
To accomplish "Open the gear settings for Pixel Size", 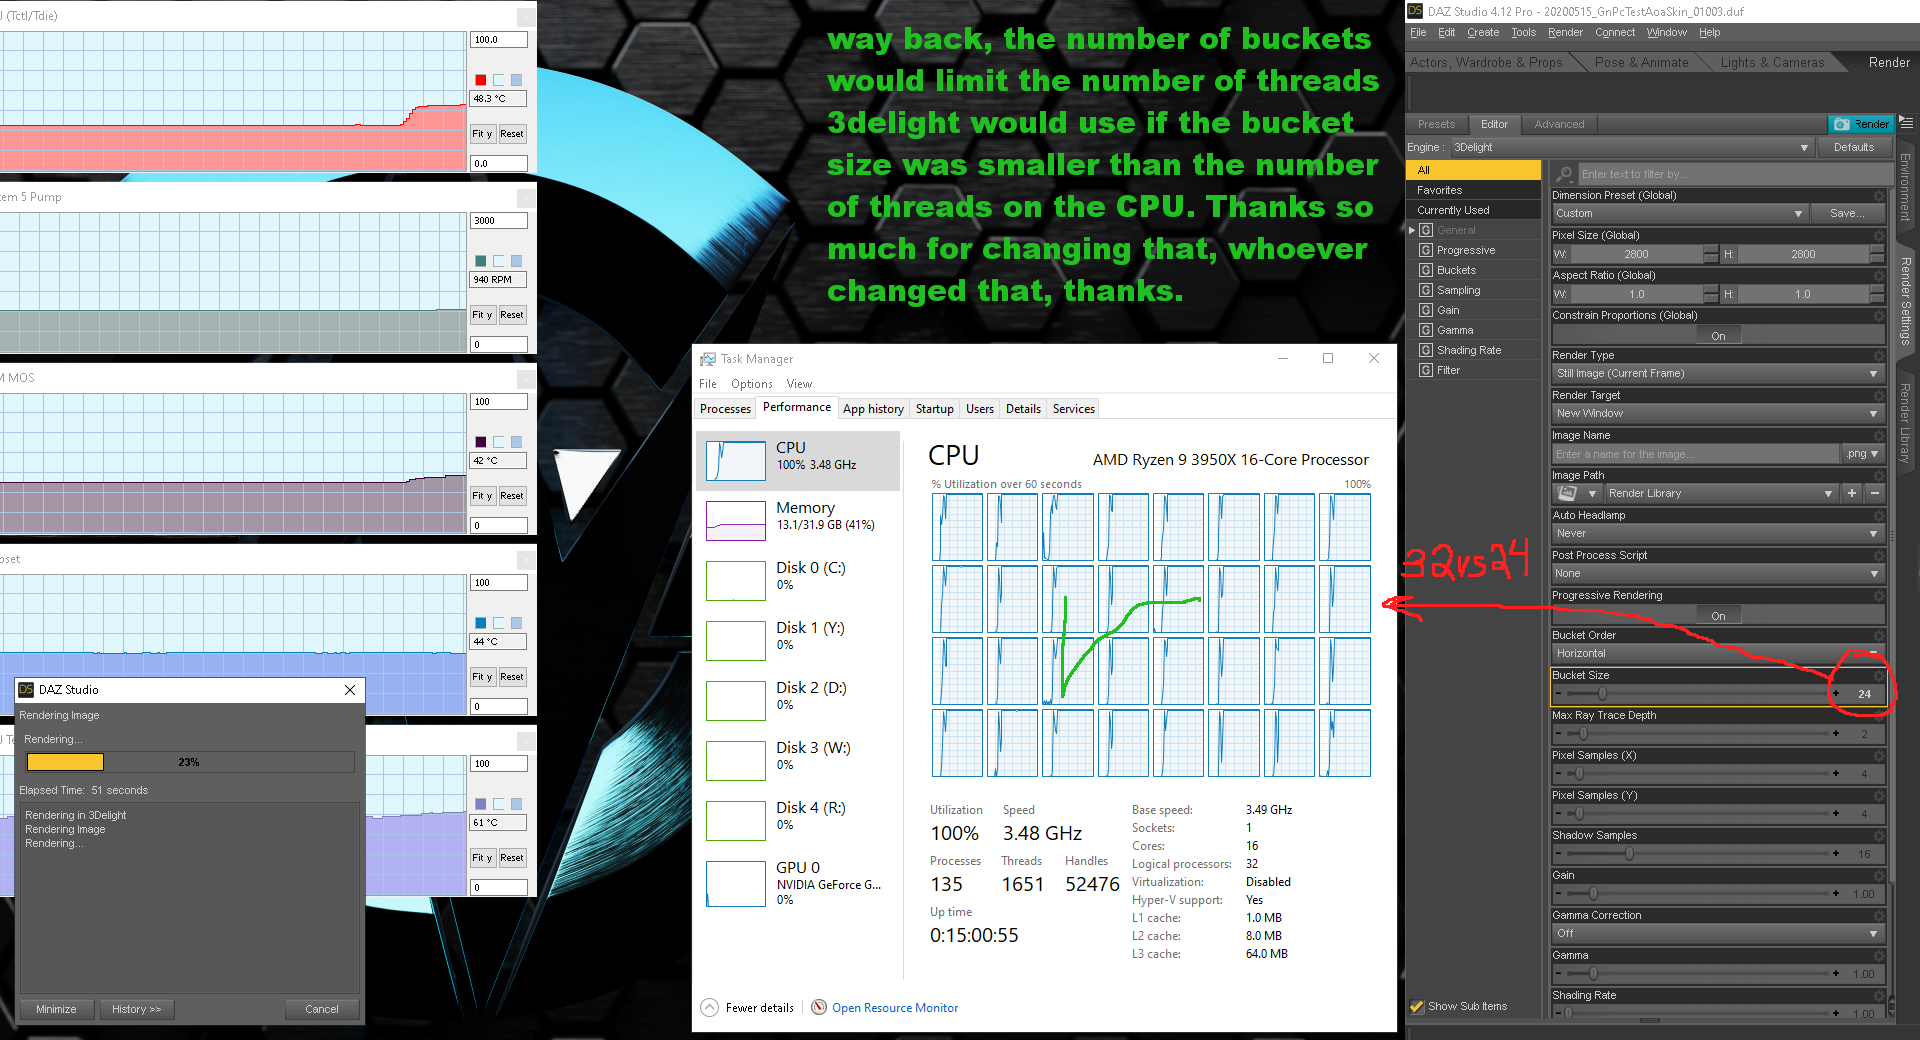I will (1878, 235).
